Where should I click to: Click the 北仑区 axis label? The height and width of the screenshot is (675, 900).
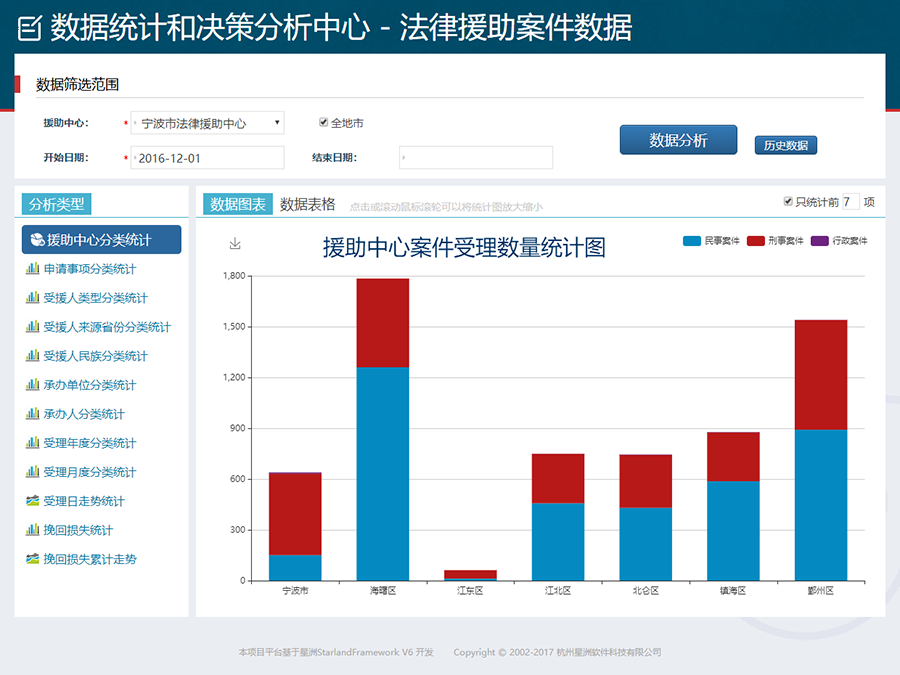pos(646,591)
